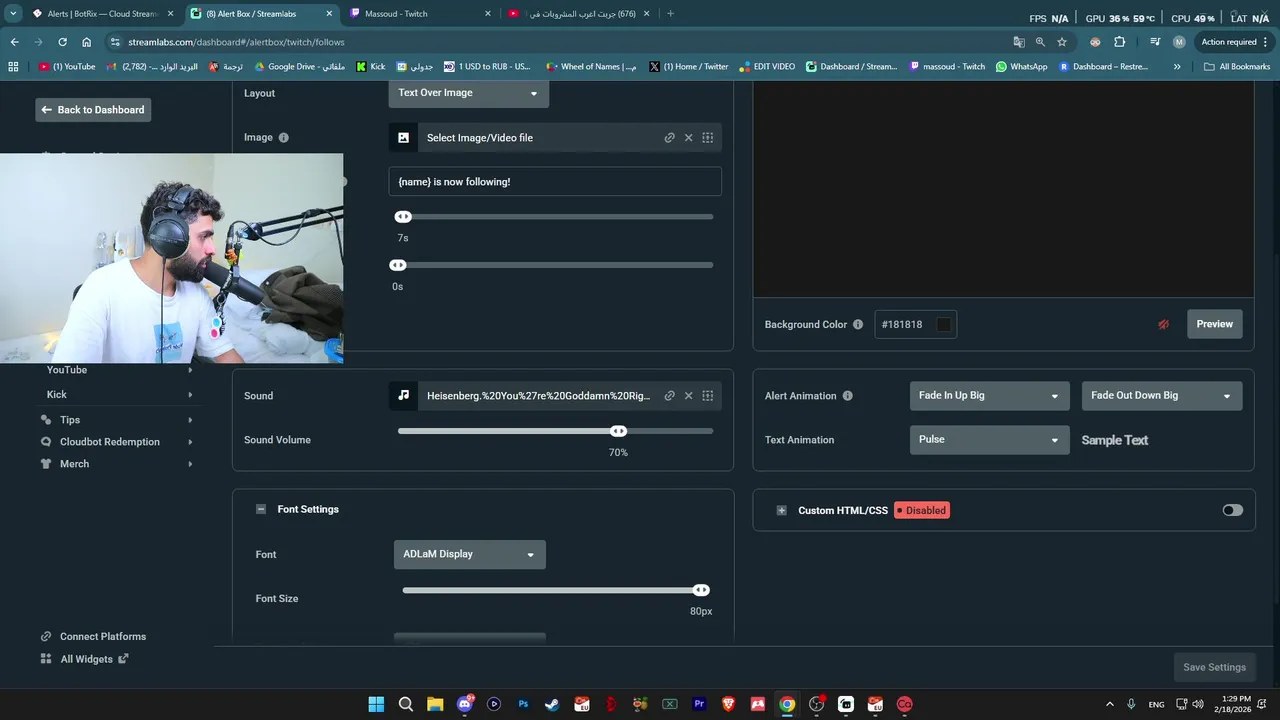Image resolution: width=1280 pixels, height=720 pixels.
Task: Collapse the Font Settings section
Action: tap(261, 509)
